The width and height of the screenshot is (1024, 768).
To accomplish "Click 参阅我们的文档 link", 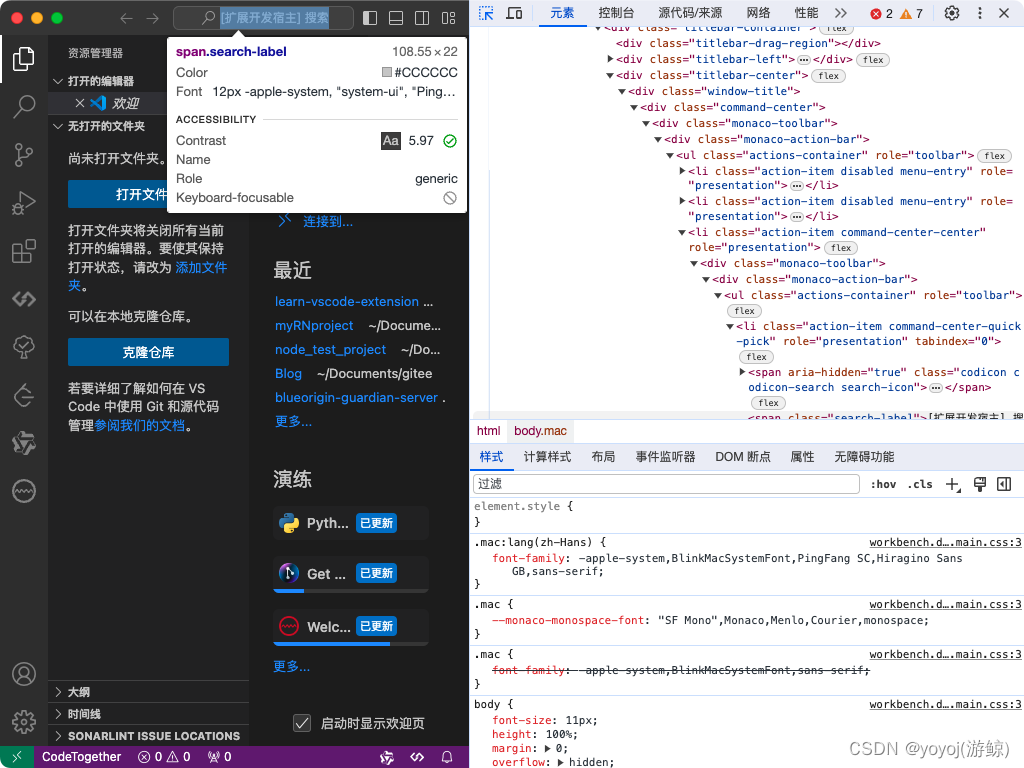I will click(140, 426).
